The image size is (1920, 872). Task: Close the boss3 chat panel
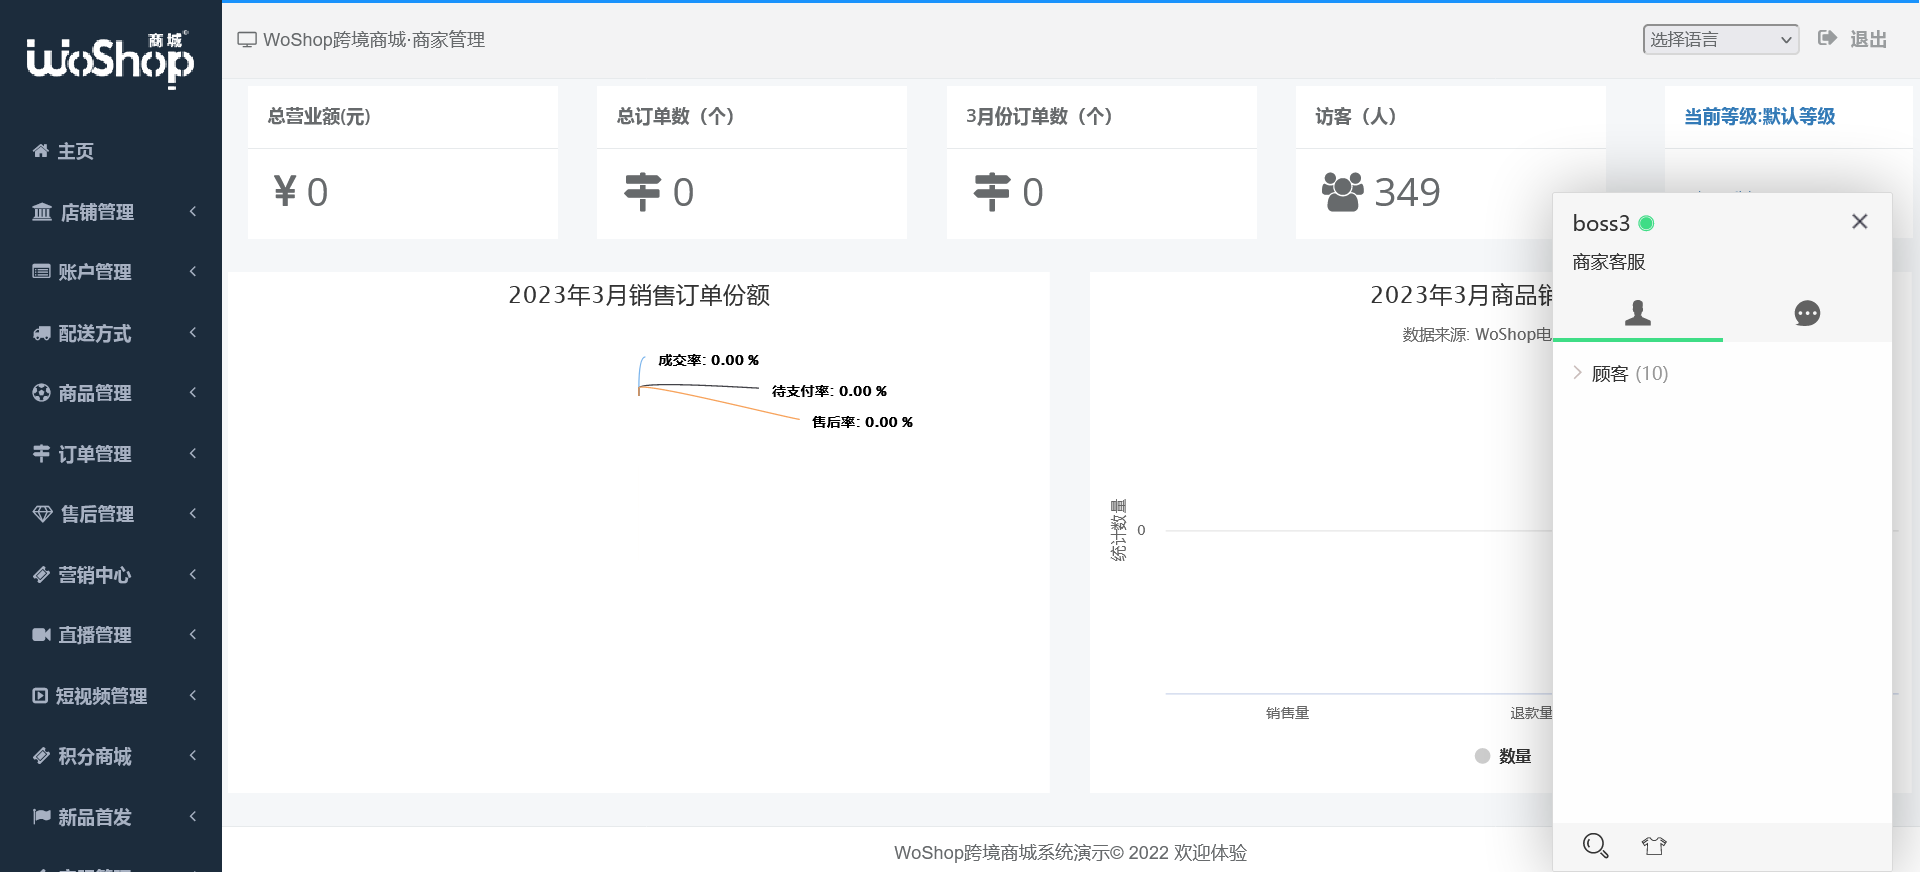(1859, 222)
